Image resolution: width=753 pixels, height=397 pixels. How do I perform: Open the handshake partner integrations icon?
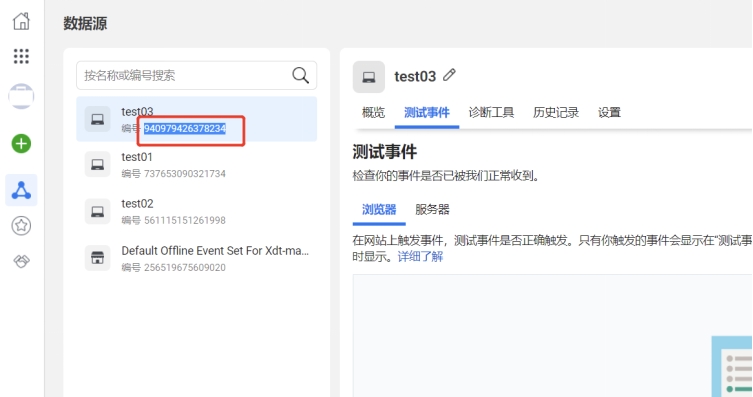21,261
